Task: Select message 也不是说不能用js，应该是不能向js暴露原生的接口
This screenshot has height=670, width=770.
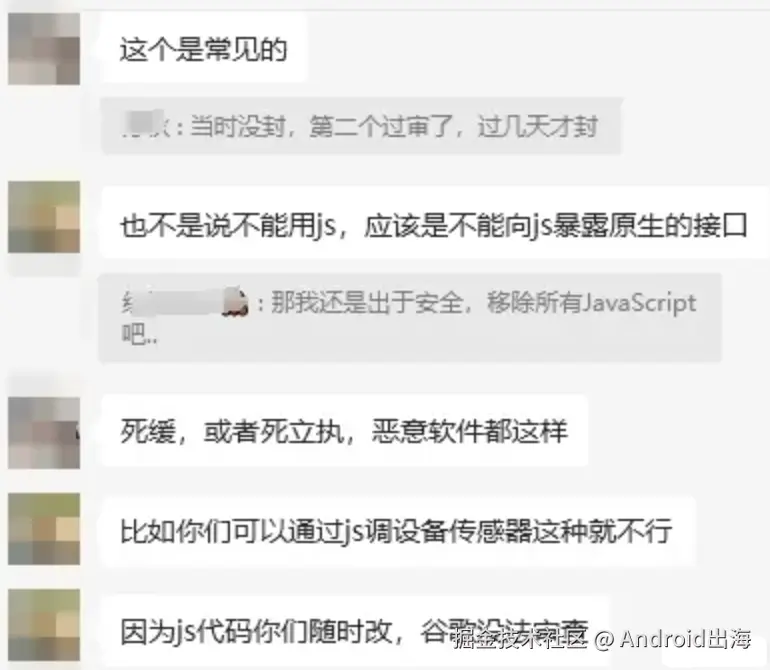Action: [435, 225]
